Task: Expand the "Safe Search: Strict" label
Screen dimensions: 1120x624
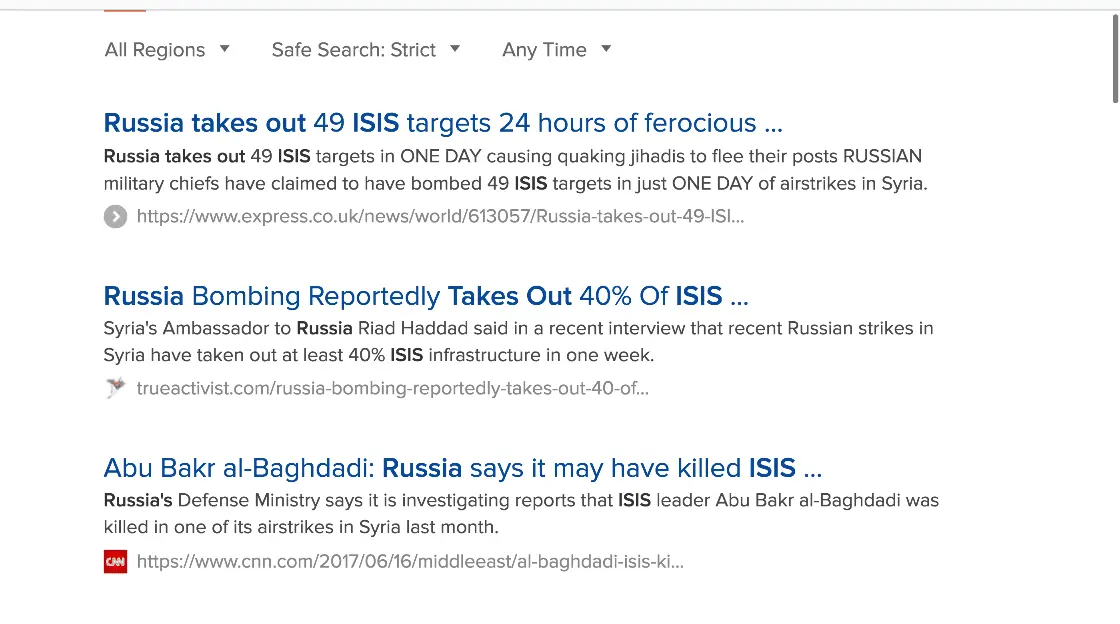Action: click(x=353, y=50)
